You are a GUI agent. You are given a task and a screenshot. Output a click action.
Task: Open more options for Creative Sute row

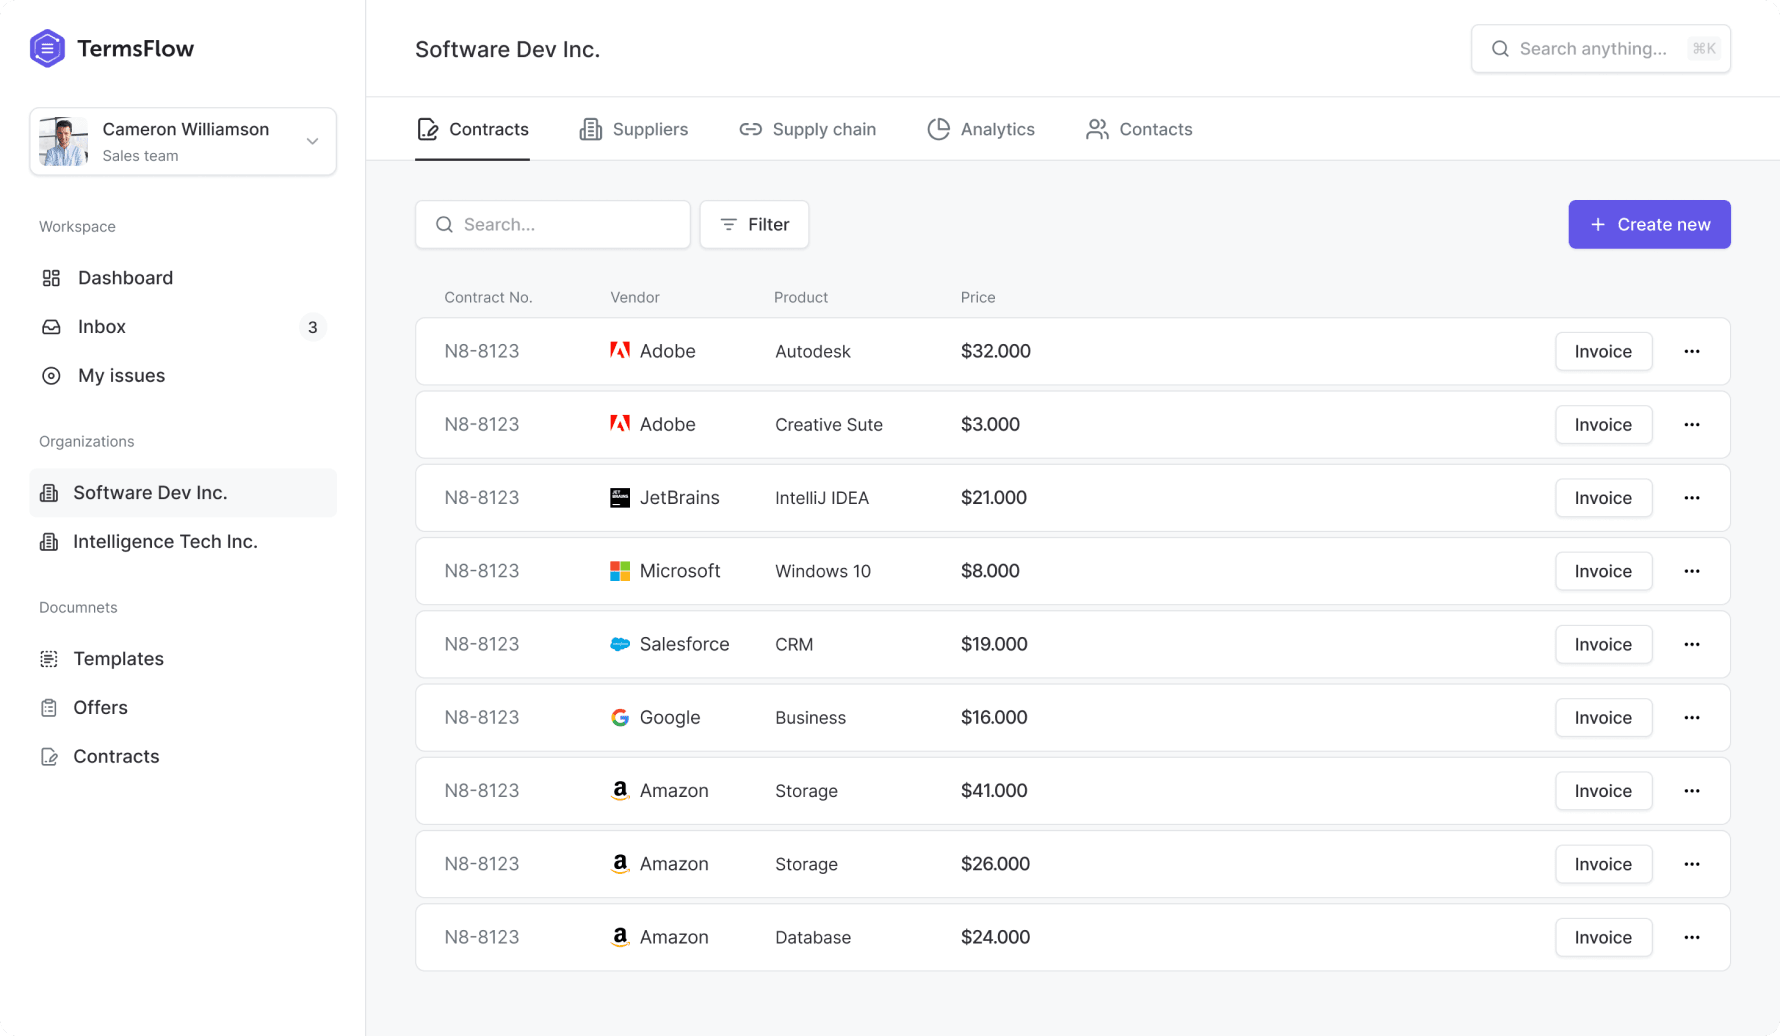coord(1691,425)
